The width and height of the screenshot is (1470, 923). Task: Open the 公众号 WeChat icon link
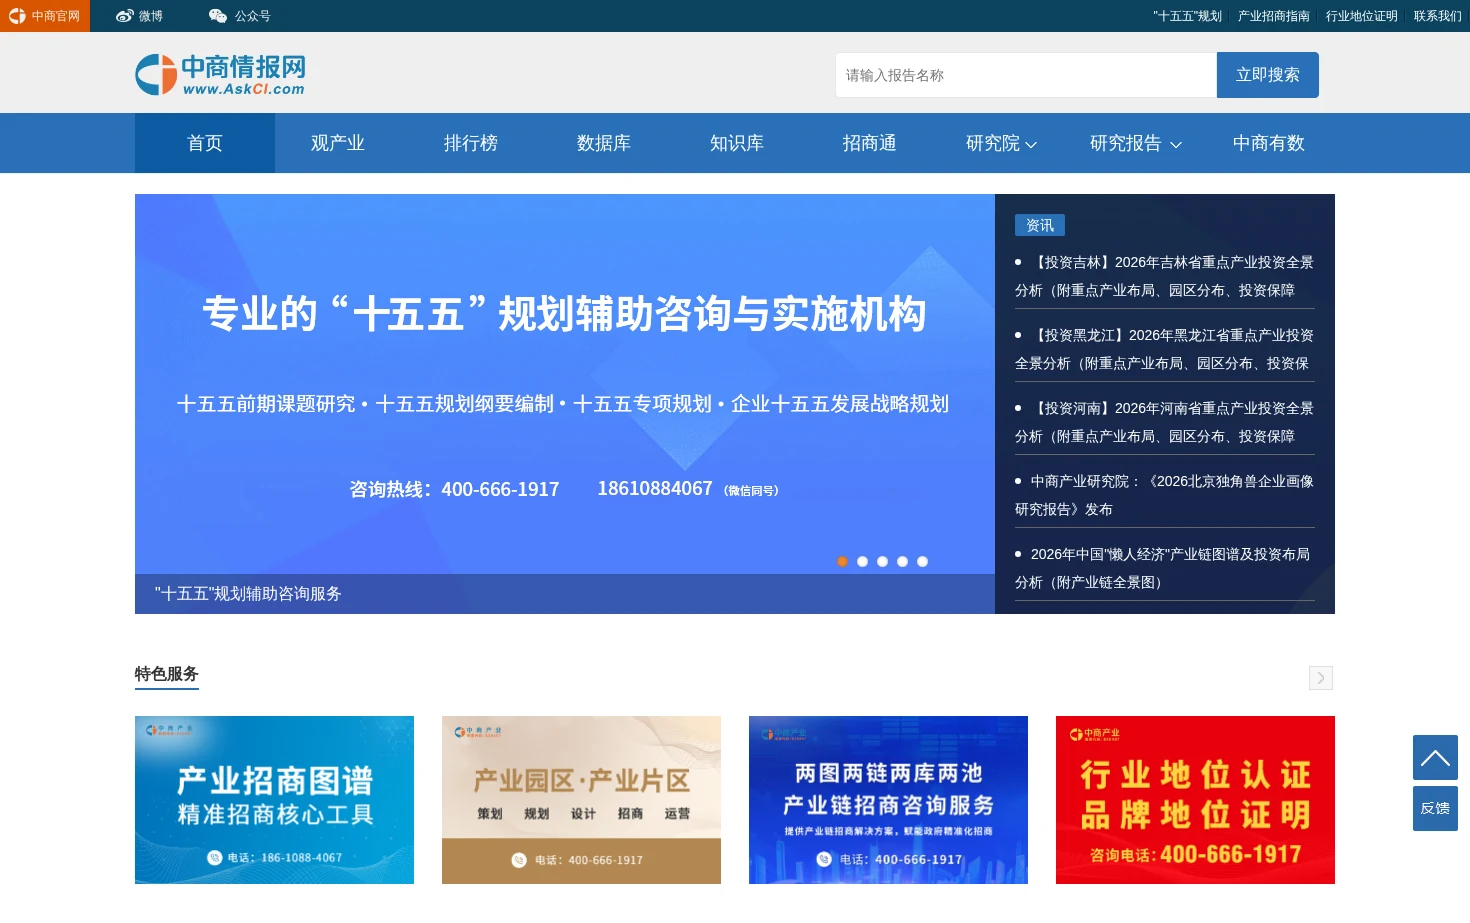pos(218,16)
